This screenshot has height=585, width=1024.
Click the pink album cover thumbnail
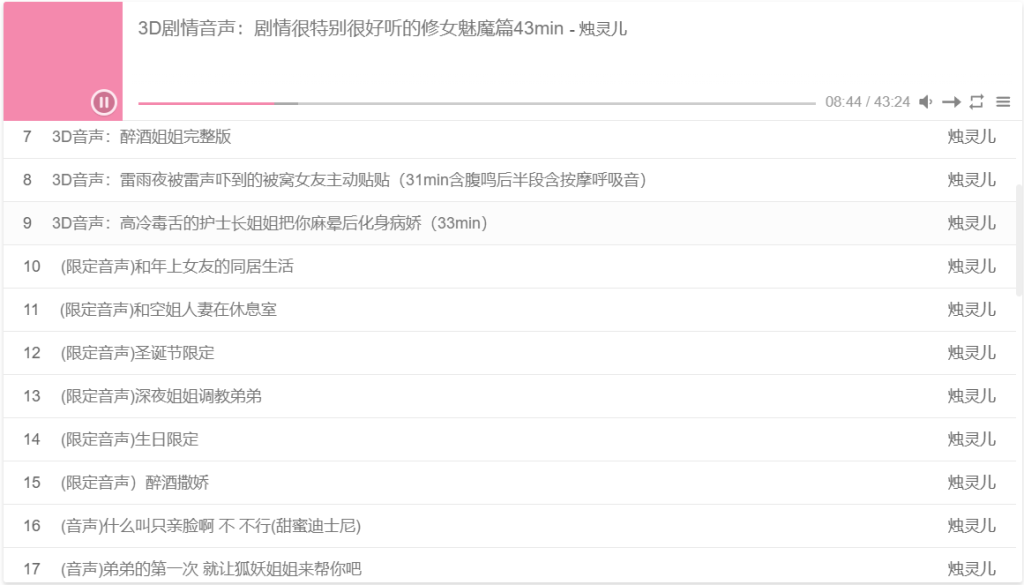coord(63,61)
